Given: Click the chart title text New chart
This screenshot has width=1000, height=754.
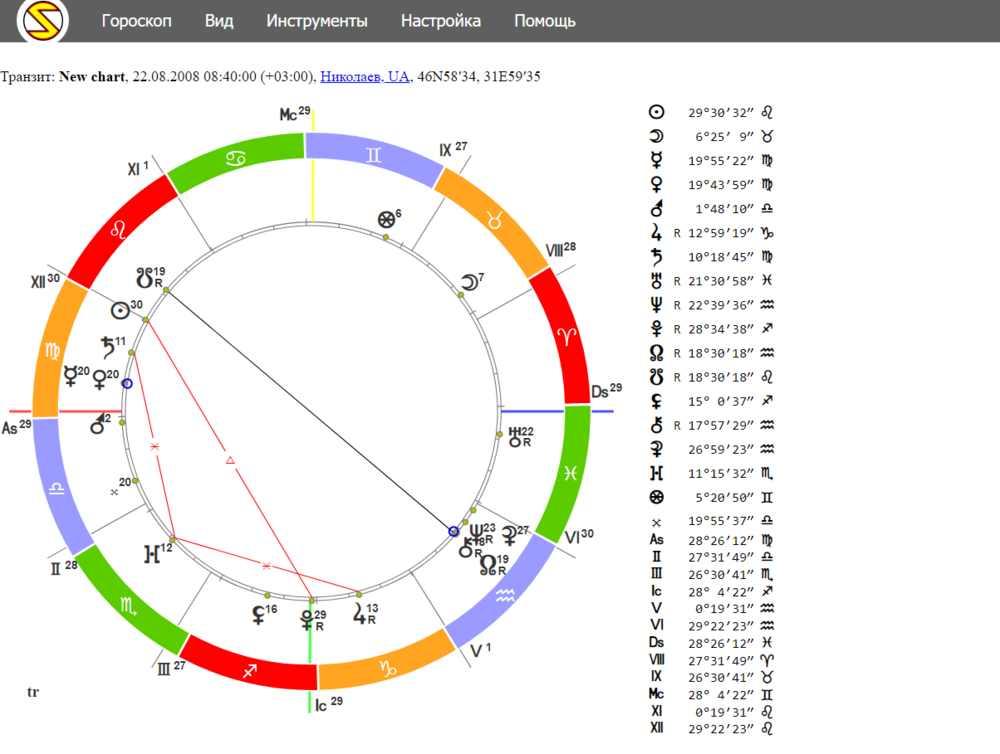Looking at the screenshot, I should pyautogui.click(x=92, y=77).
